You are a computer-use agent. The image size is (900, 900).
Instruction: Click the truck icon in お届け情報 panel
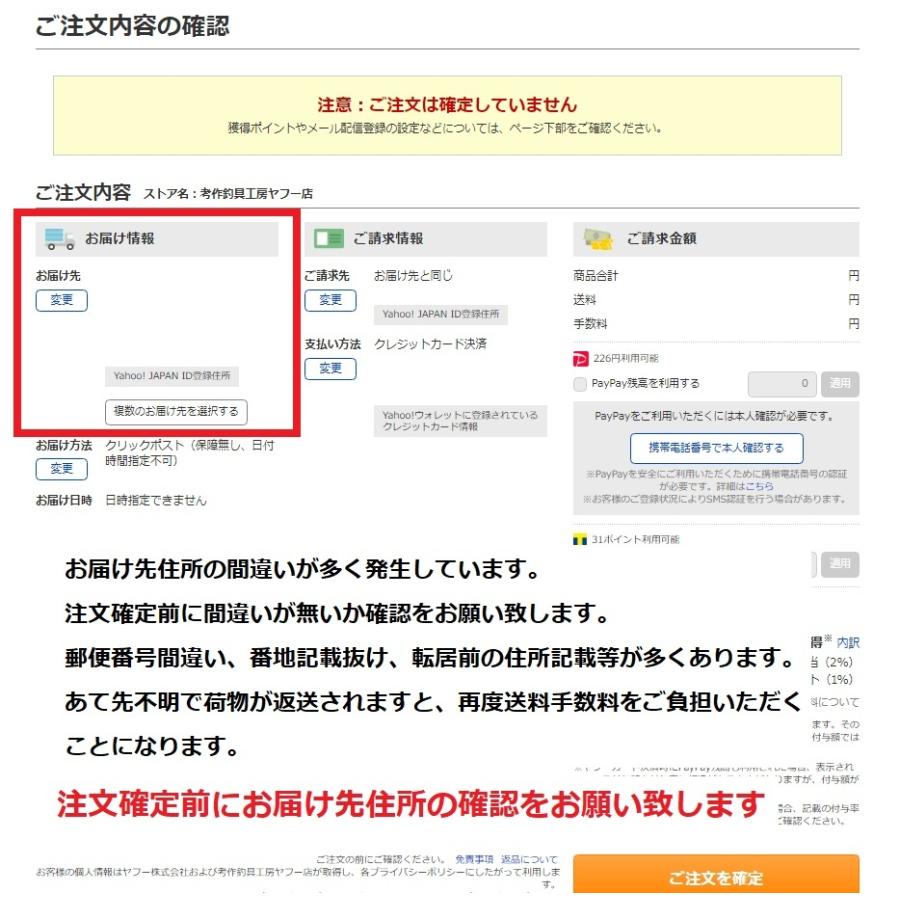pyautogui.click(x=57, y=238)
